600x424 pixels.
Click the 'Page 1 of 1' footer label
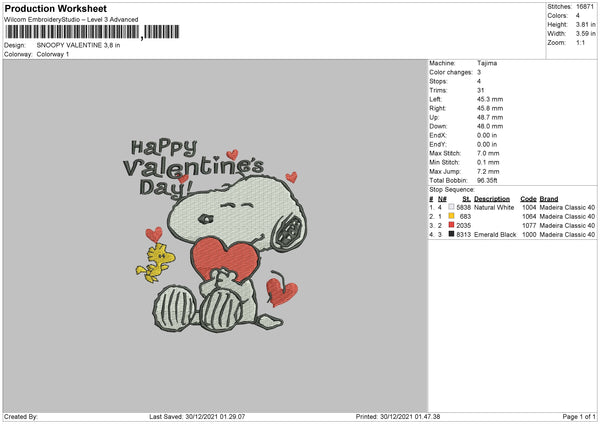tap(579, 416)
